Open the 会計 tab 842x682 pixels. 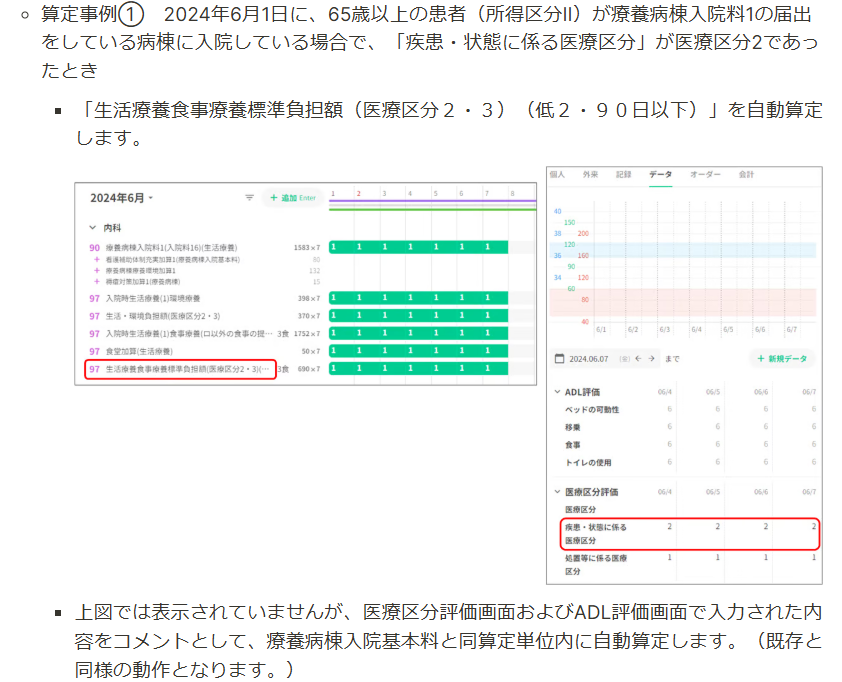746,175
